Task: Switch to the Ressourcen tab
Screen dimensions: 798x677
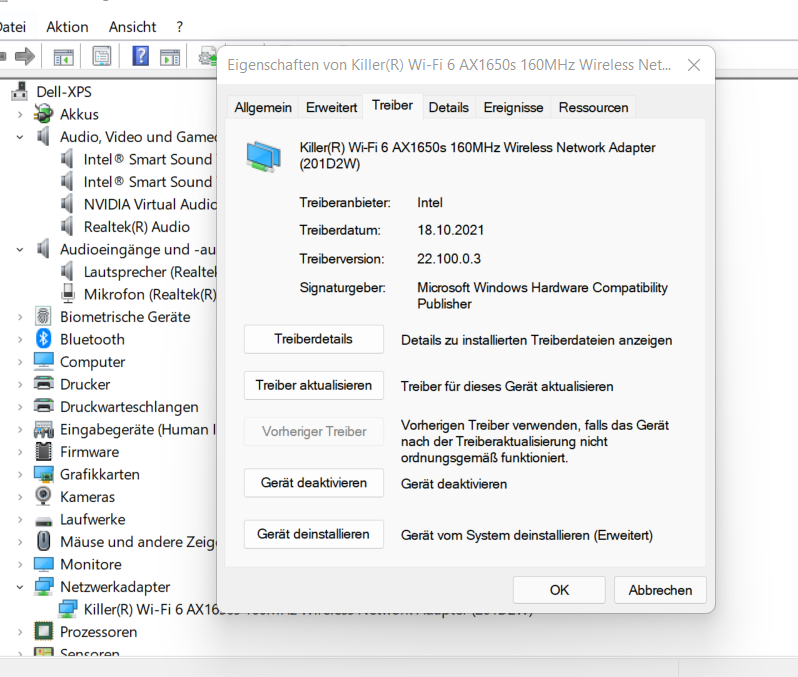Action: (x=593, y=107)
